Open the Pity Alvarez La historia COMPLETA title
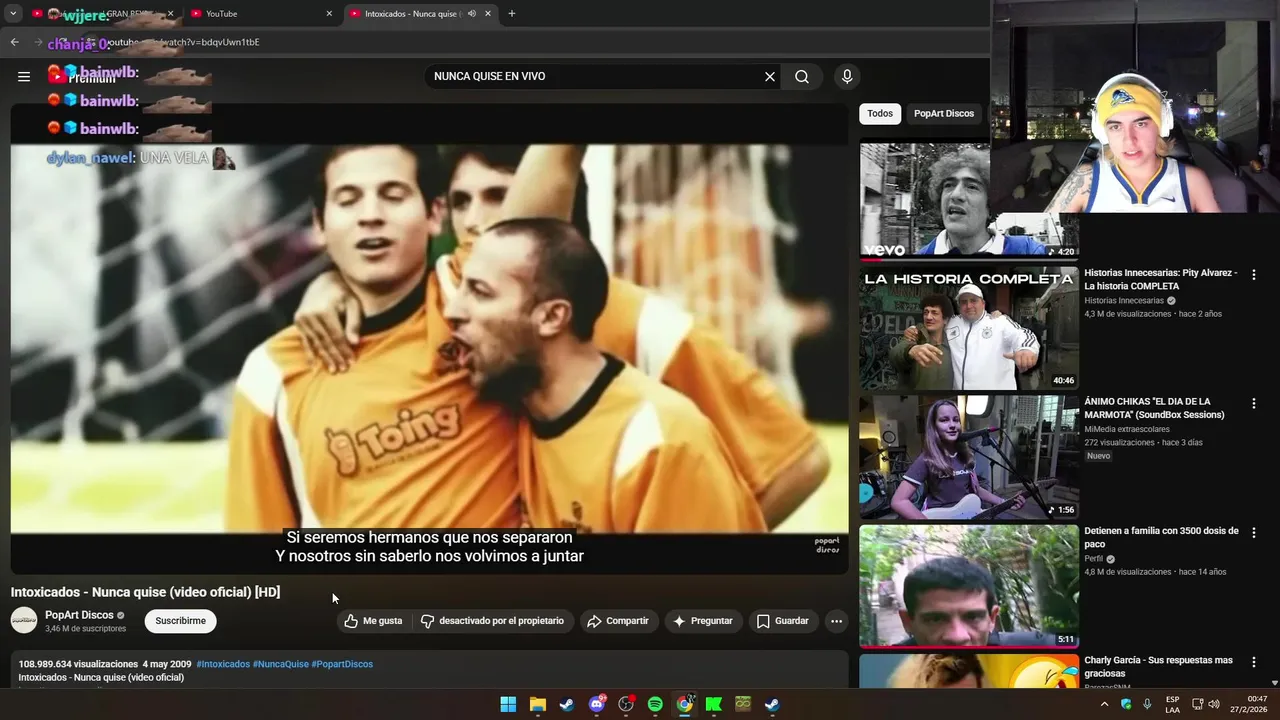This screenshot has width=1280, height=720. [x=1161, y=279]
